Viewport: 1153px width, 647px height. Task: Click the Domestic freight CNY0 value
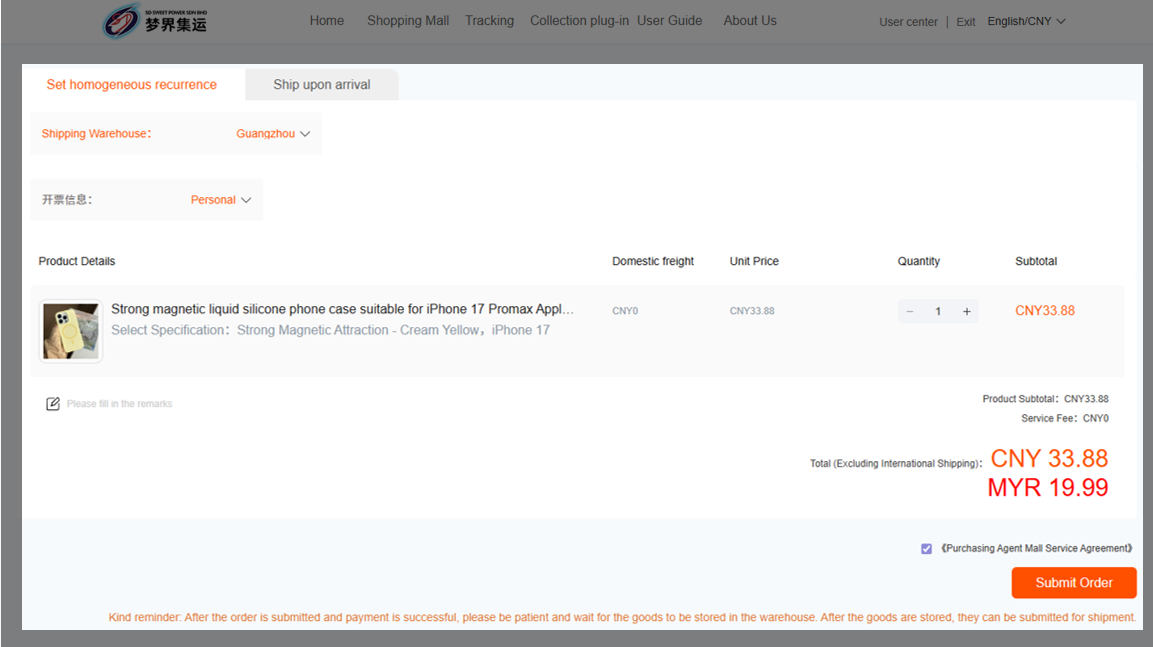tap(625, 311)
